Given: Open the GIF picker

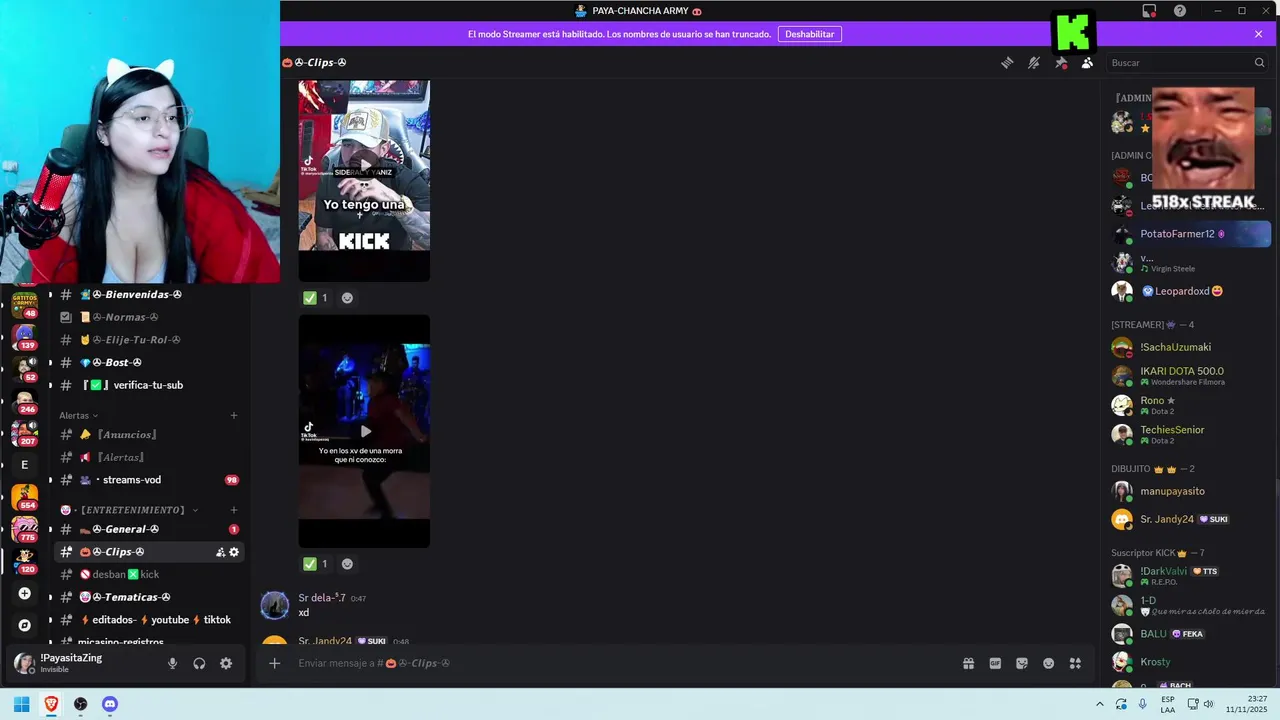Looking at the screenshot, I should tap(995, 663).
